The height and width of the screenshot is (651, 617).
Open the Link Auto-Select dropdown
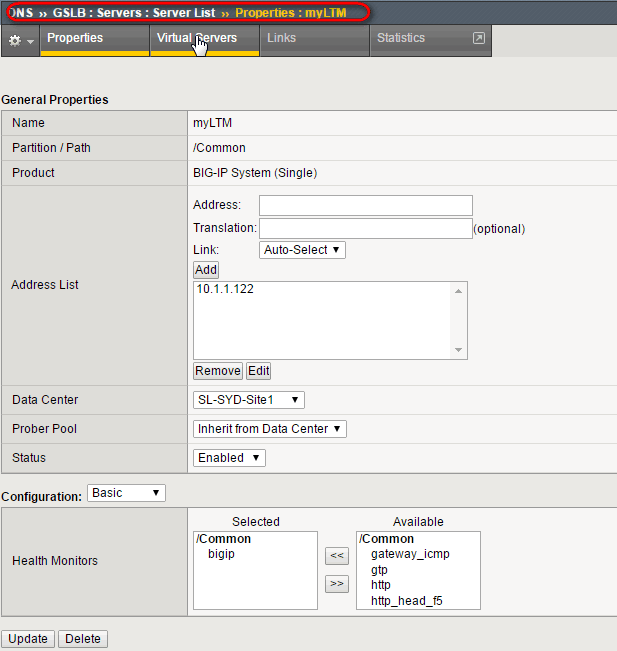tap(302, 250)
